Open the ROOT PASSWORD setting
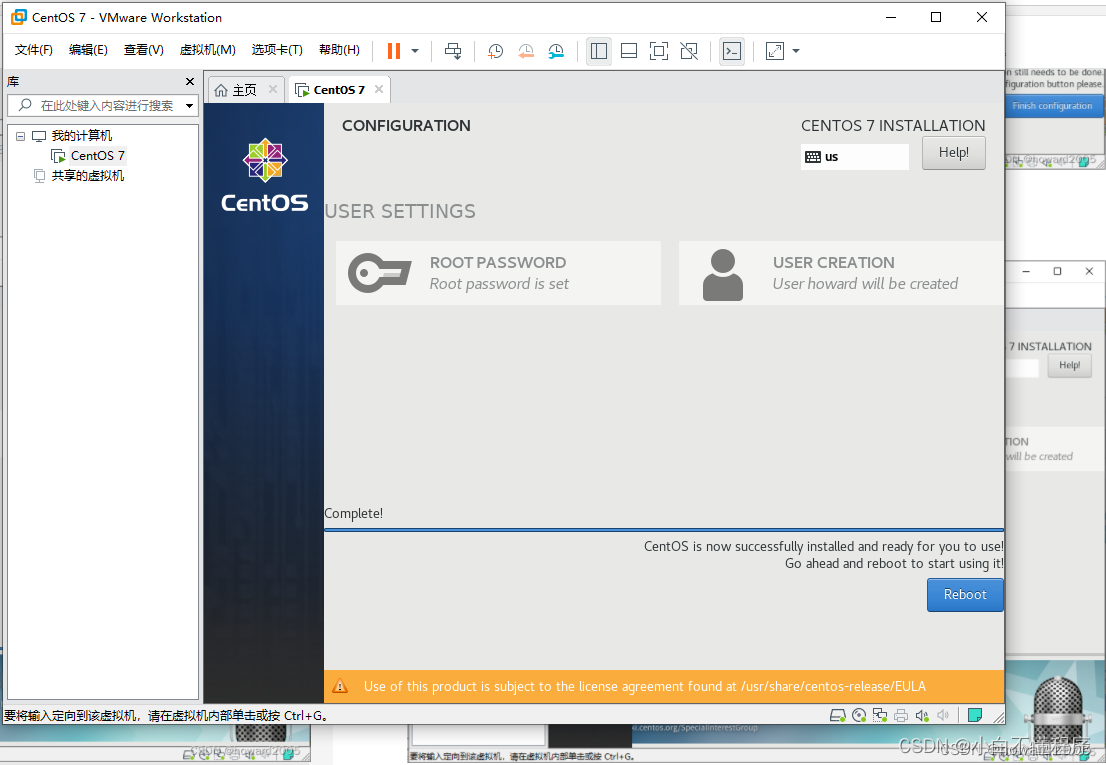Viewport: 1106px width, 765px height. tap(499, 273)
